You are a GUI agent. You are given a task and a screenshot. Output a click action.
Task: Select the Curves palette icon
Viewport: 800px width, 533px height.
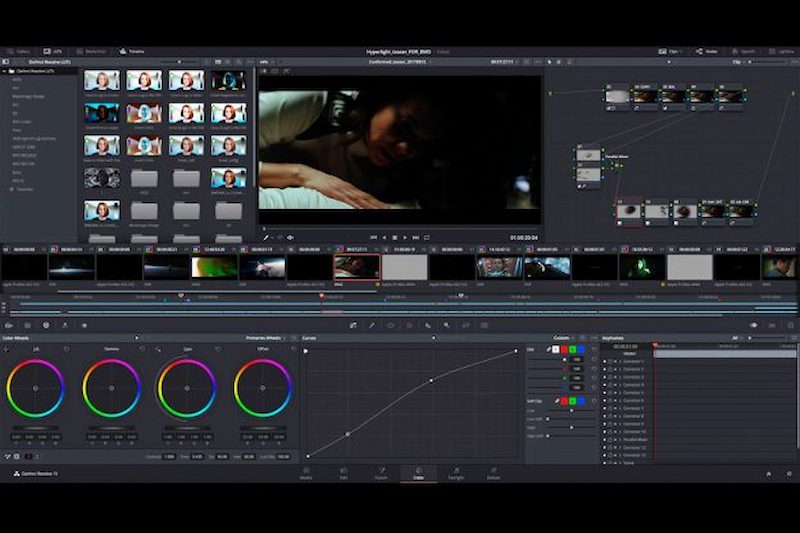pos(353,325)
